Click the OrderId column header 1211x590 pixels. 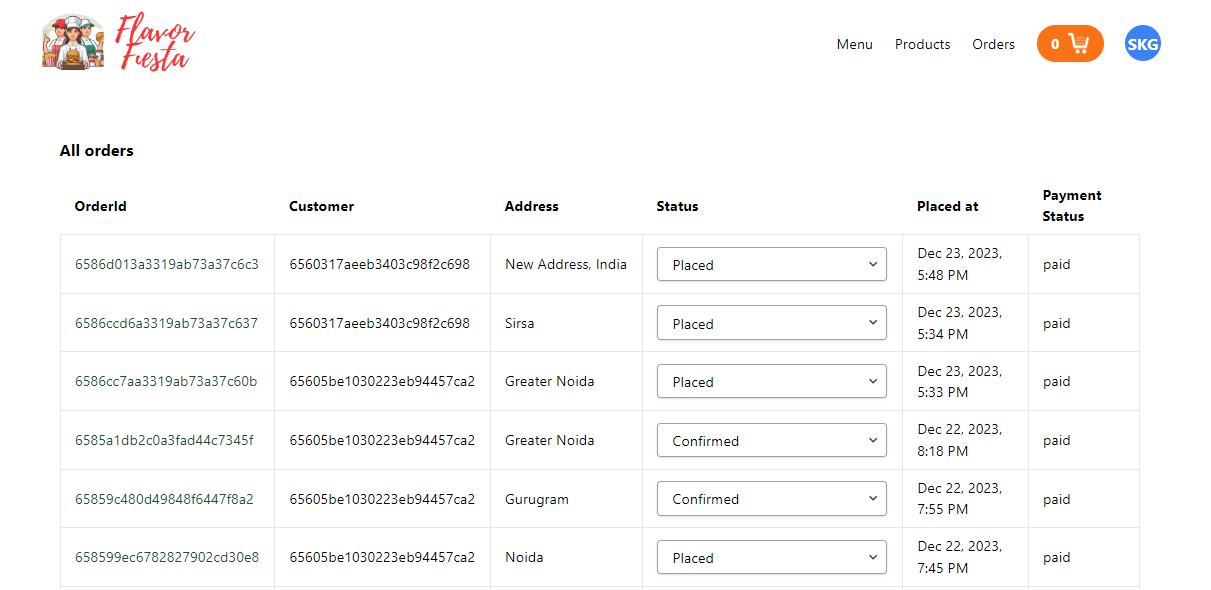click(101, 206)
